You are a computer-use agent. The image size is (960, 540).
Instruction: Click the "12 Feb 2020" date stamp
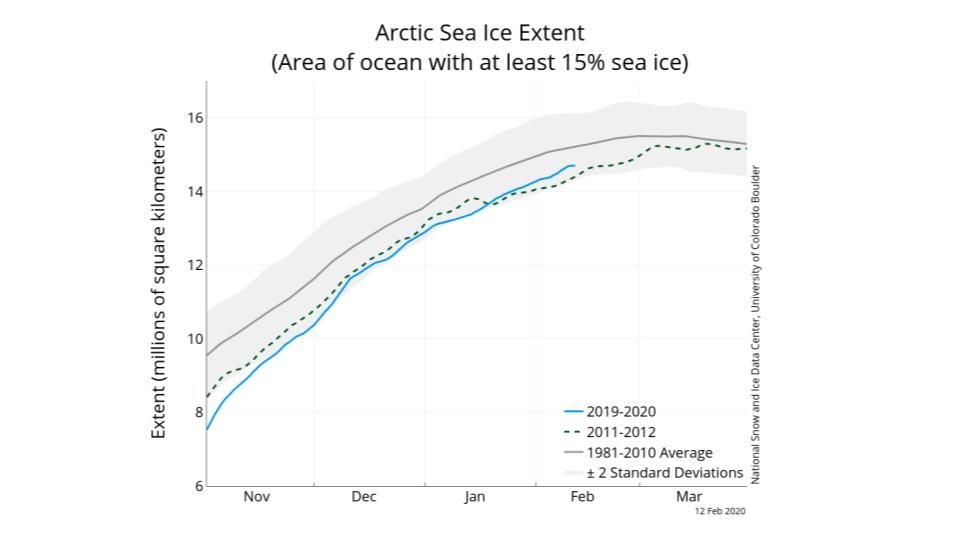tap(720, 511)
